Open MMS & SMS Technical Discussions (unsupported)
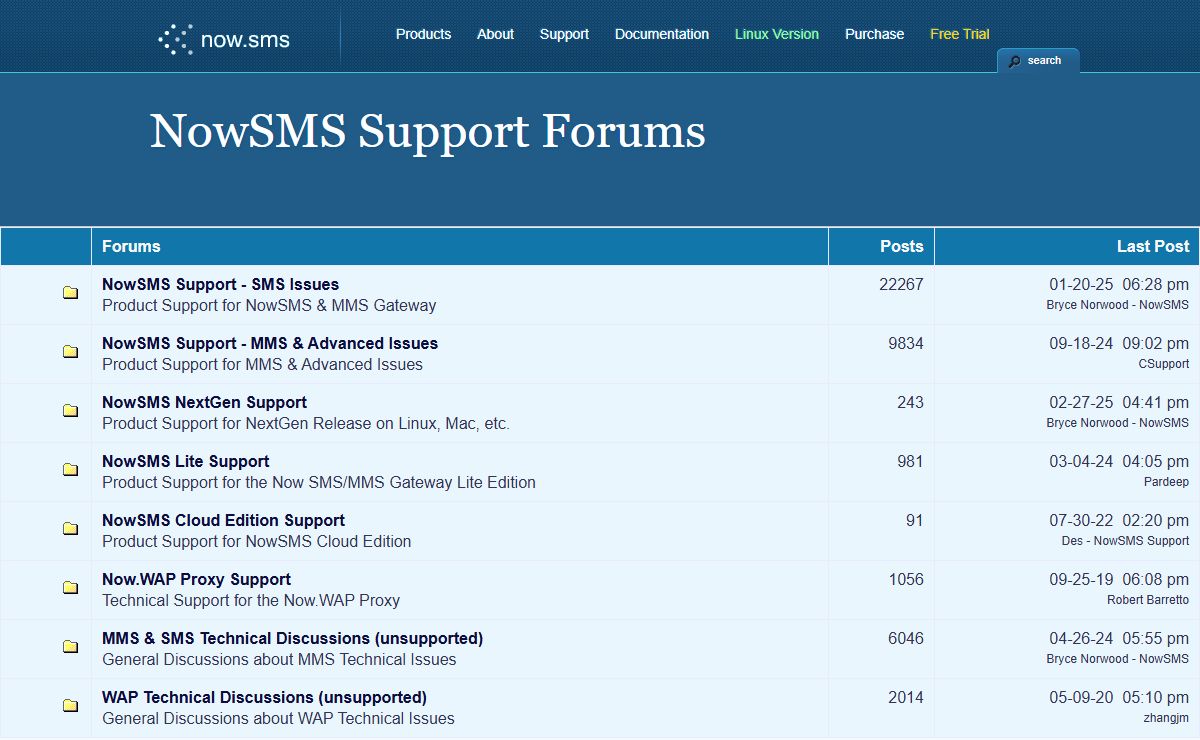This screenshot has height=740, width=1200. tap(292, 638)
